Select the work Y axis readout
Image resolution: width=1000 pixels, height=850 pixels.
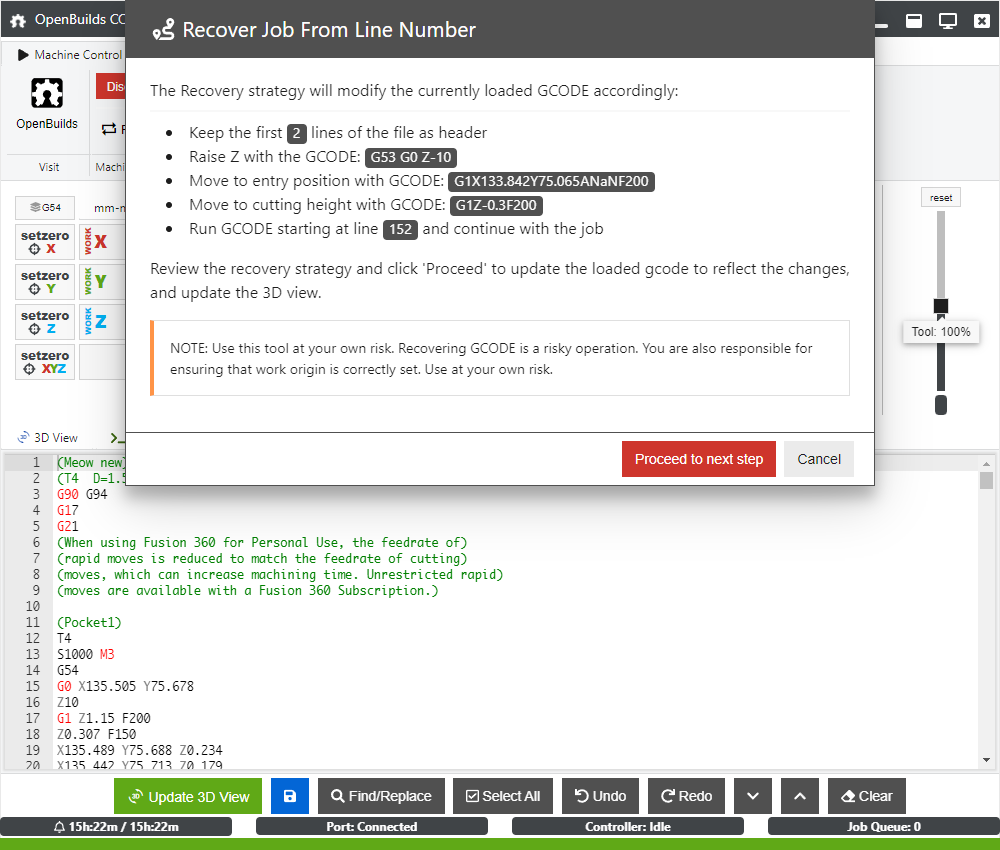tap(102, 282)
